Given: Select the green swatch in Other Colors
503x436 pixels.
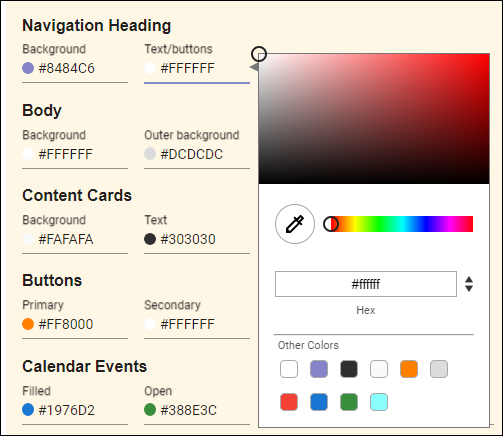Looking at the screenshot, I should (x=349, y=402).
